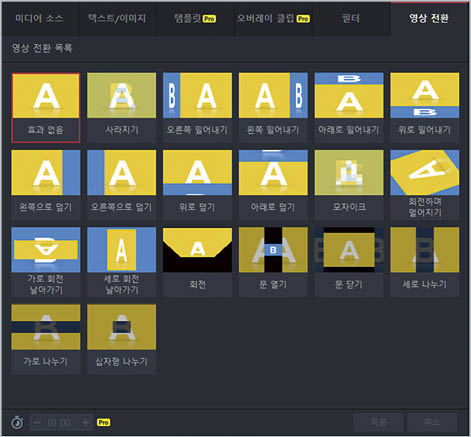Screen dimensions: 471x437
Task: Choose the 세로 나누기 transition
Action: coord(425,262)
